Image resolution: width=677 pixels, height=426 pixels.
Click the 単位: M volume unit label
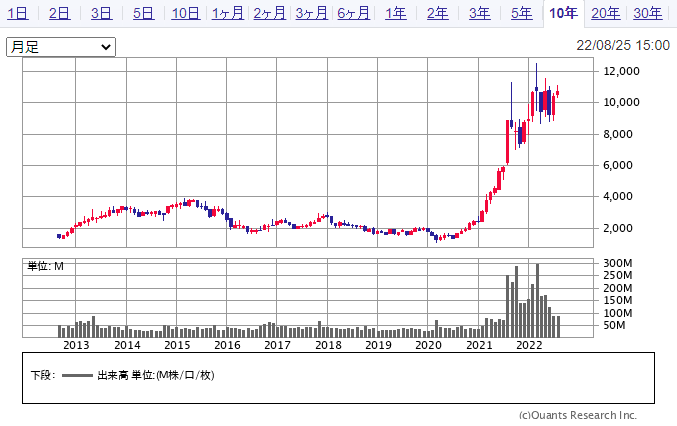(x=46, y=266)
